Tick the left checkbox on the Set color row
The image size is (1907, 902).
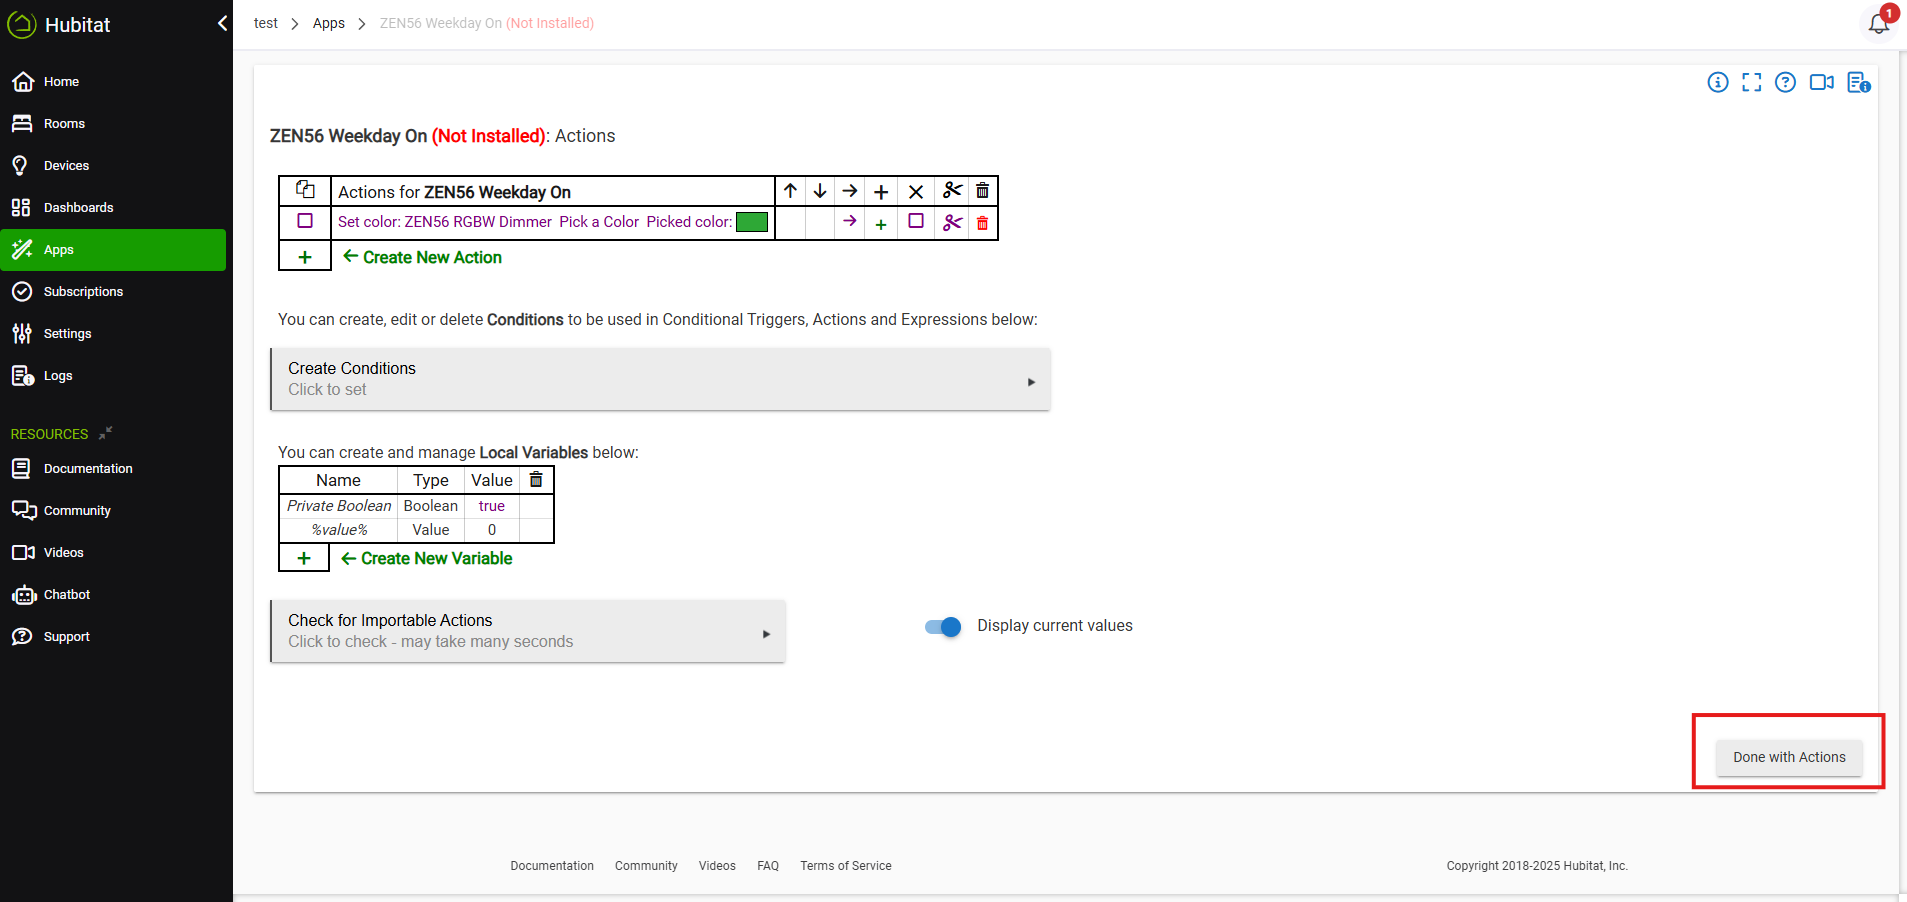pos(305,221)
